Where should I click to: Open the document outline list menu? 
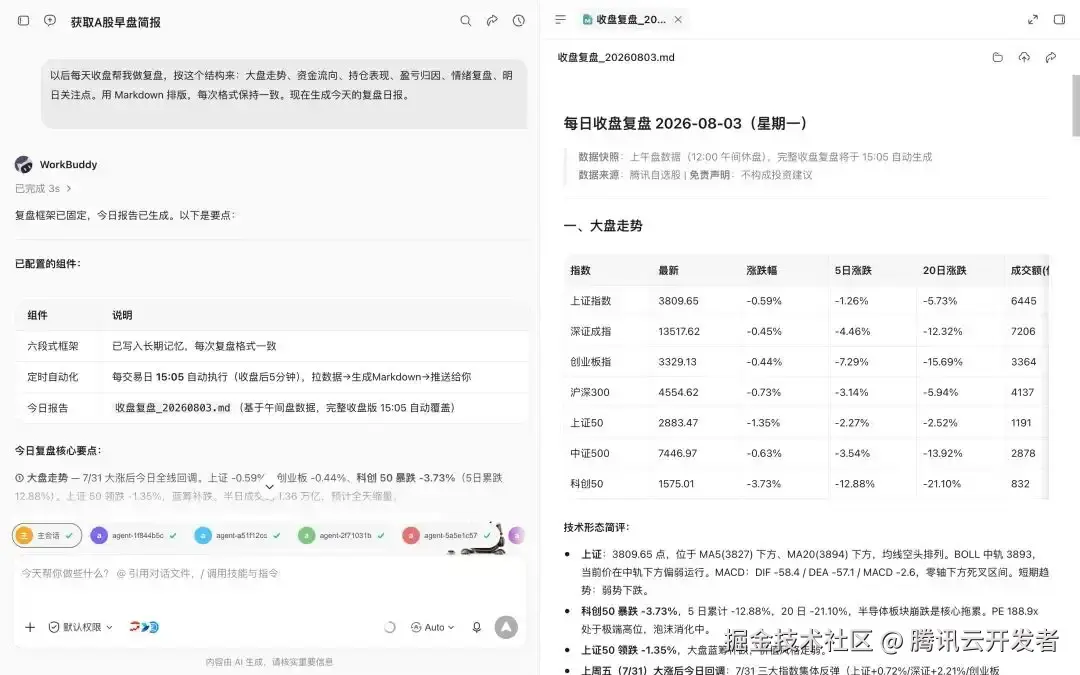pyautogui.click(x=560, y=19)
